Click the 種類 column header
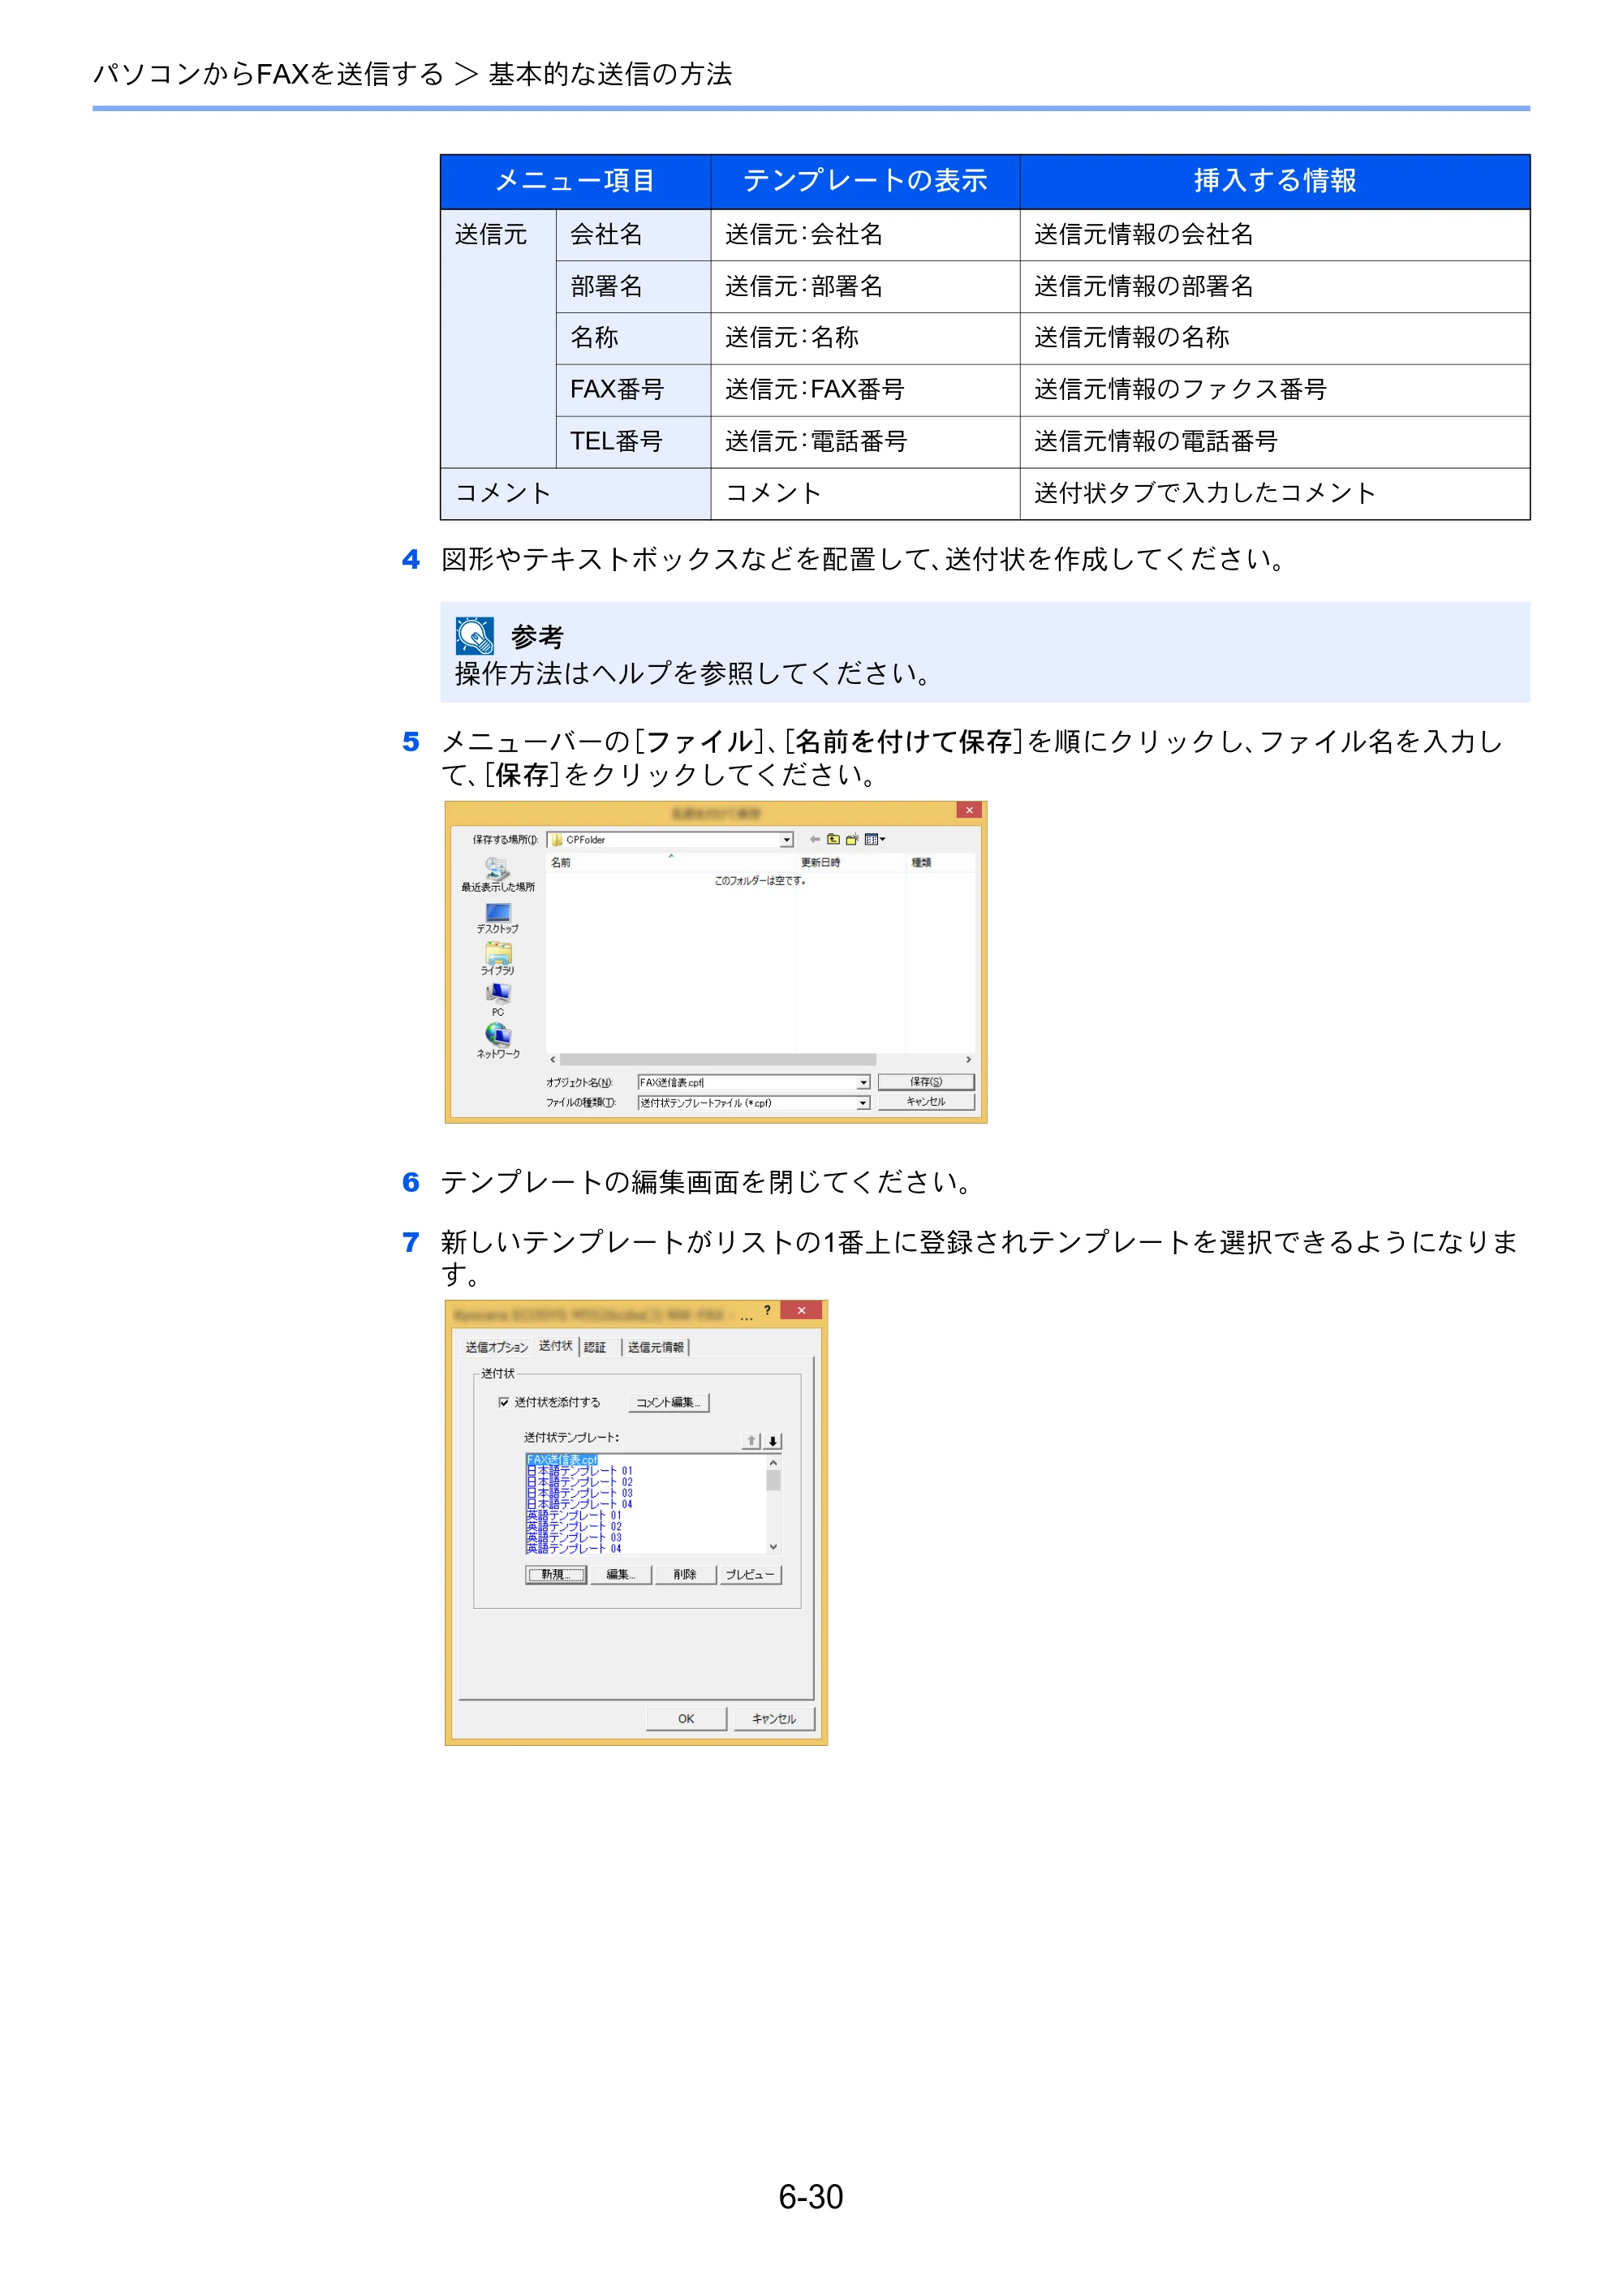 pyautogui.click(x=940, y=862)
